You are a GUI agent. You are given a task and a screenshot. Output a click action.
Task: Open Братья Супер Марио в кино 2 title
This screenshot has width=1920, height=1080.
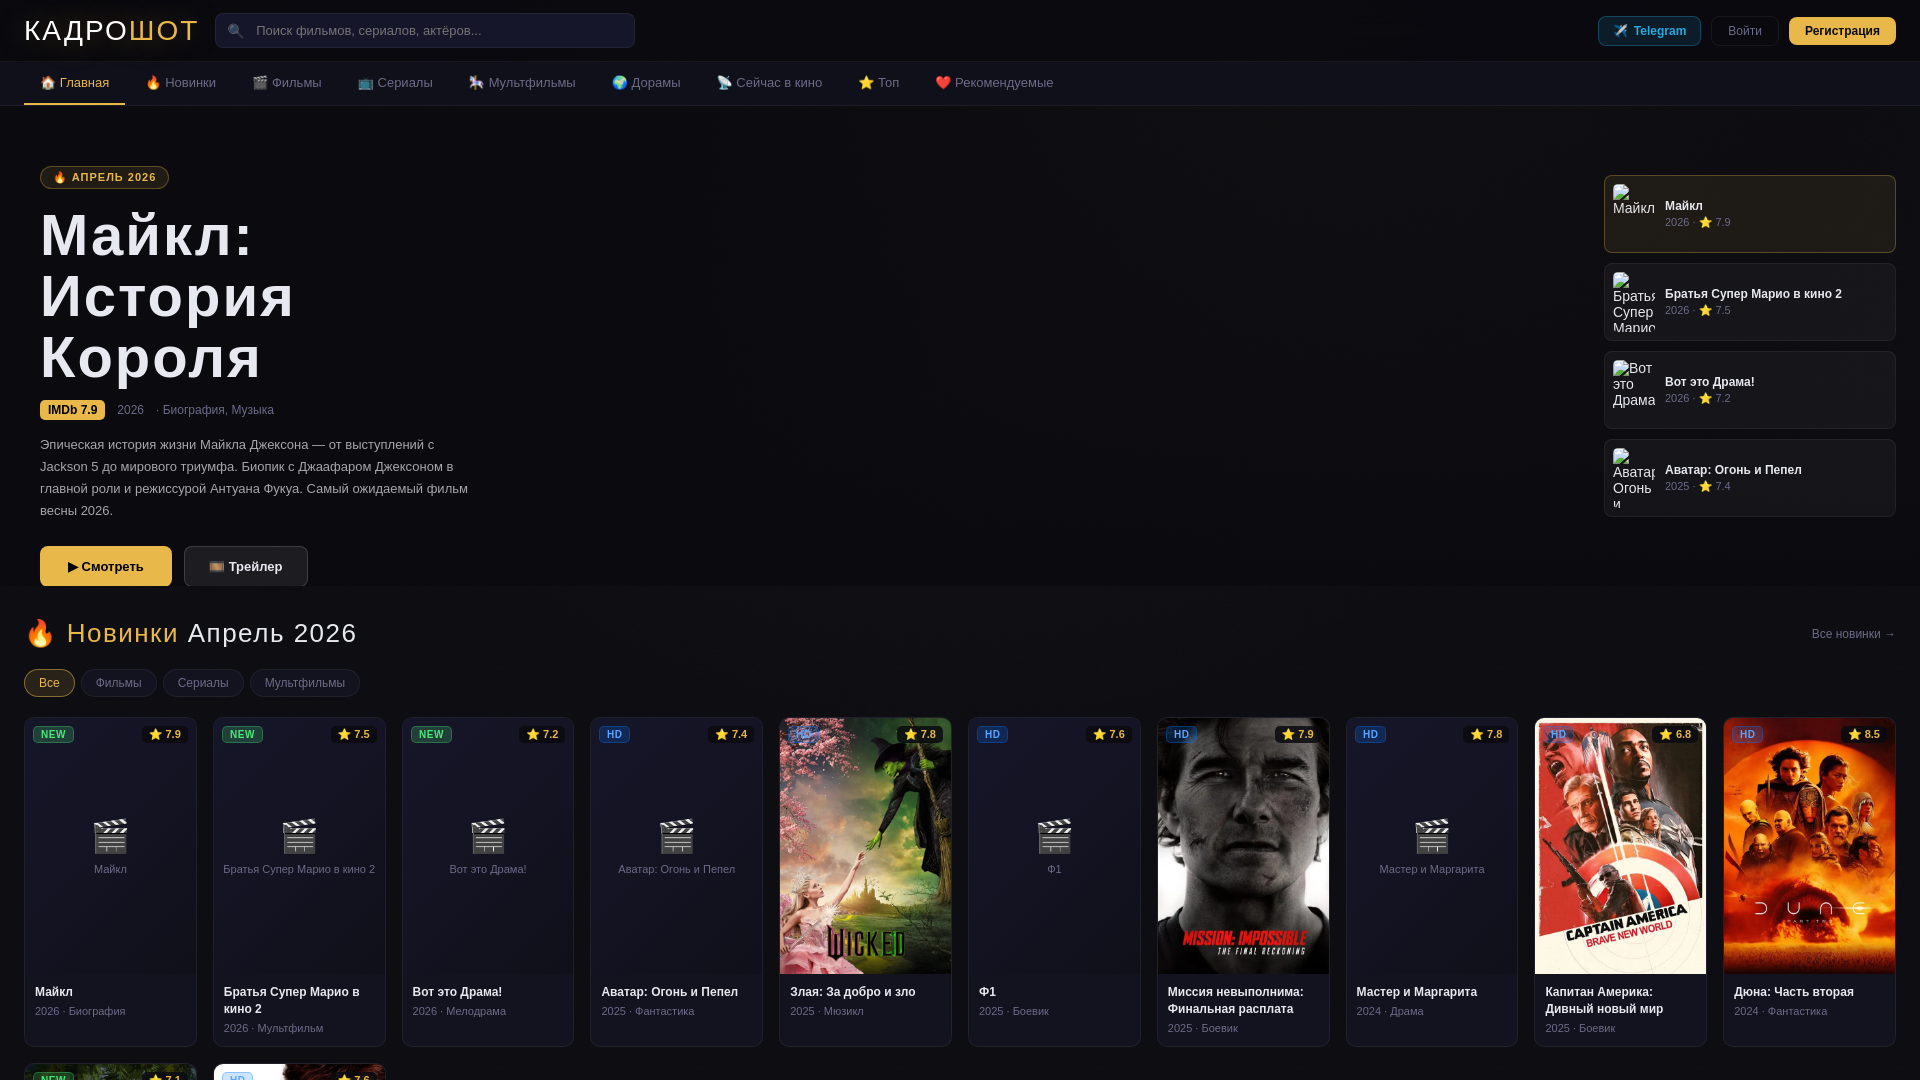[292, 1000]
